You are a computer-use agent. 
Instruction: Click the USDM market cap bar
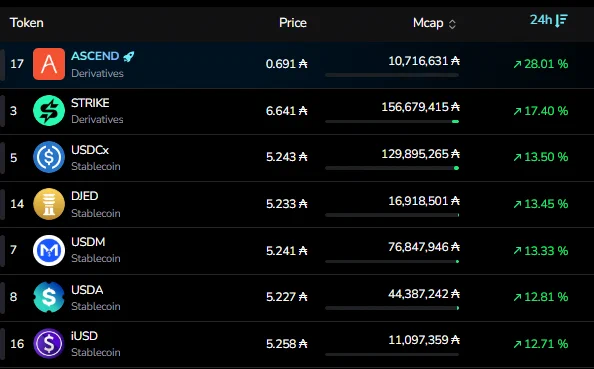(392, 261)
